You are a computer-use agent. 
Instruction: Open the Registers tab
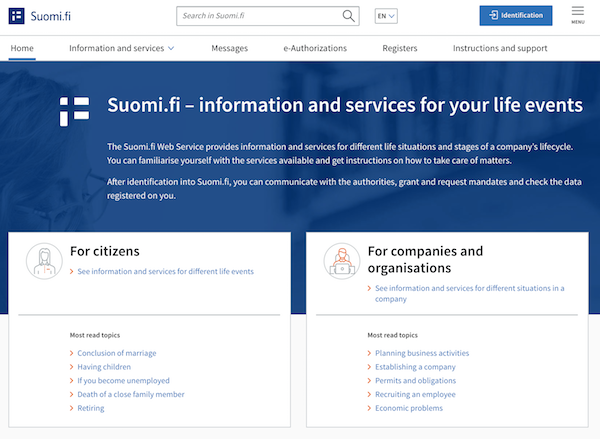[400, 48]
